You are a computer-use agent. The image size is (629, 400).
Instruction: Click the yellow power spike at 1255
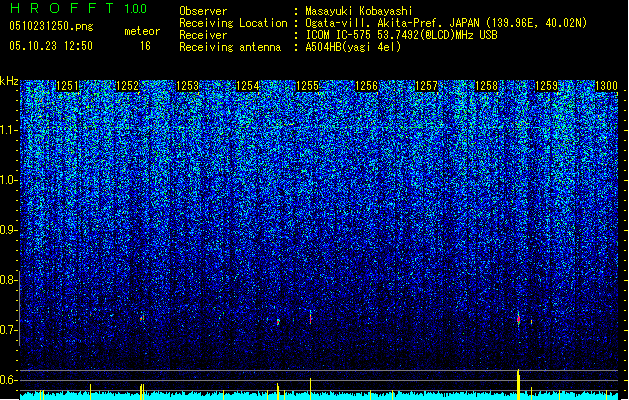[310, 389]
